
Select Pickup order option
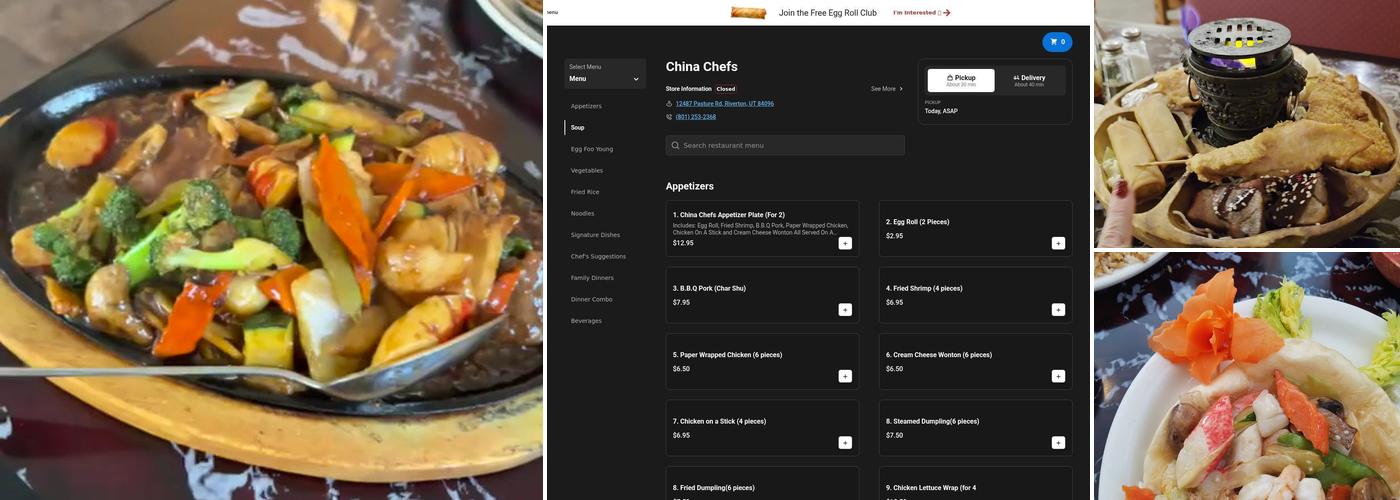point(961,81)
